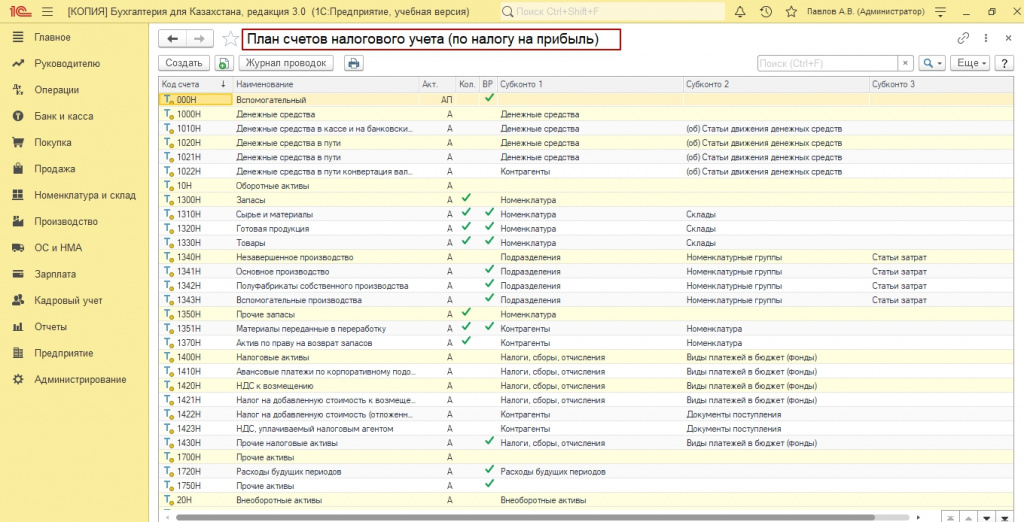This screenshot has width=1024, height=522.
Task: Click the Производство sidebar icon
Action: pyautogui.click(x=18, y=221)
